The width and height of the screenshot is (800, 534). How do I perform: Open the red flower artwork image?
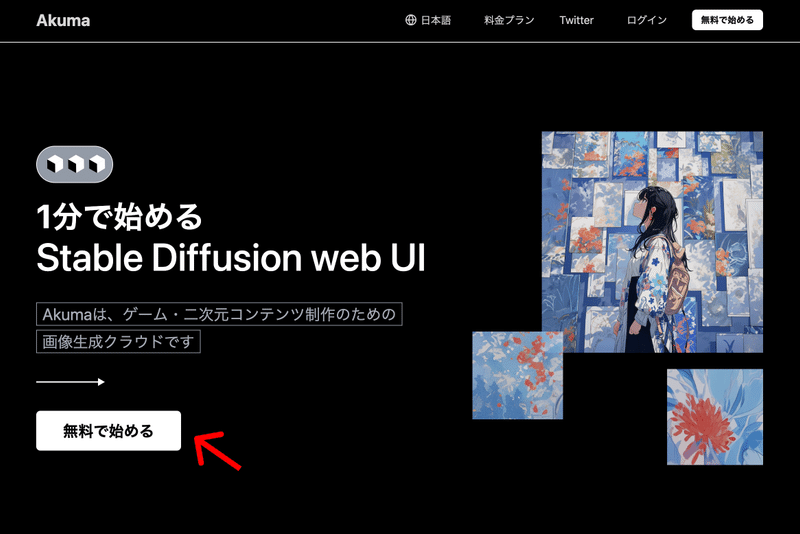click(715, 417)
